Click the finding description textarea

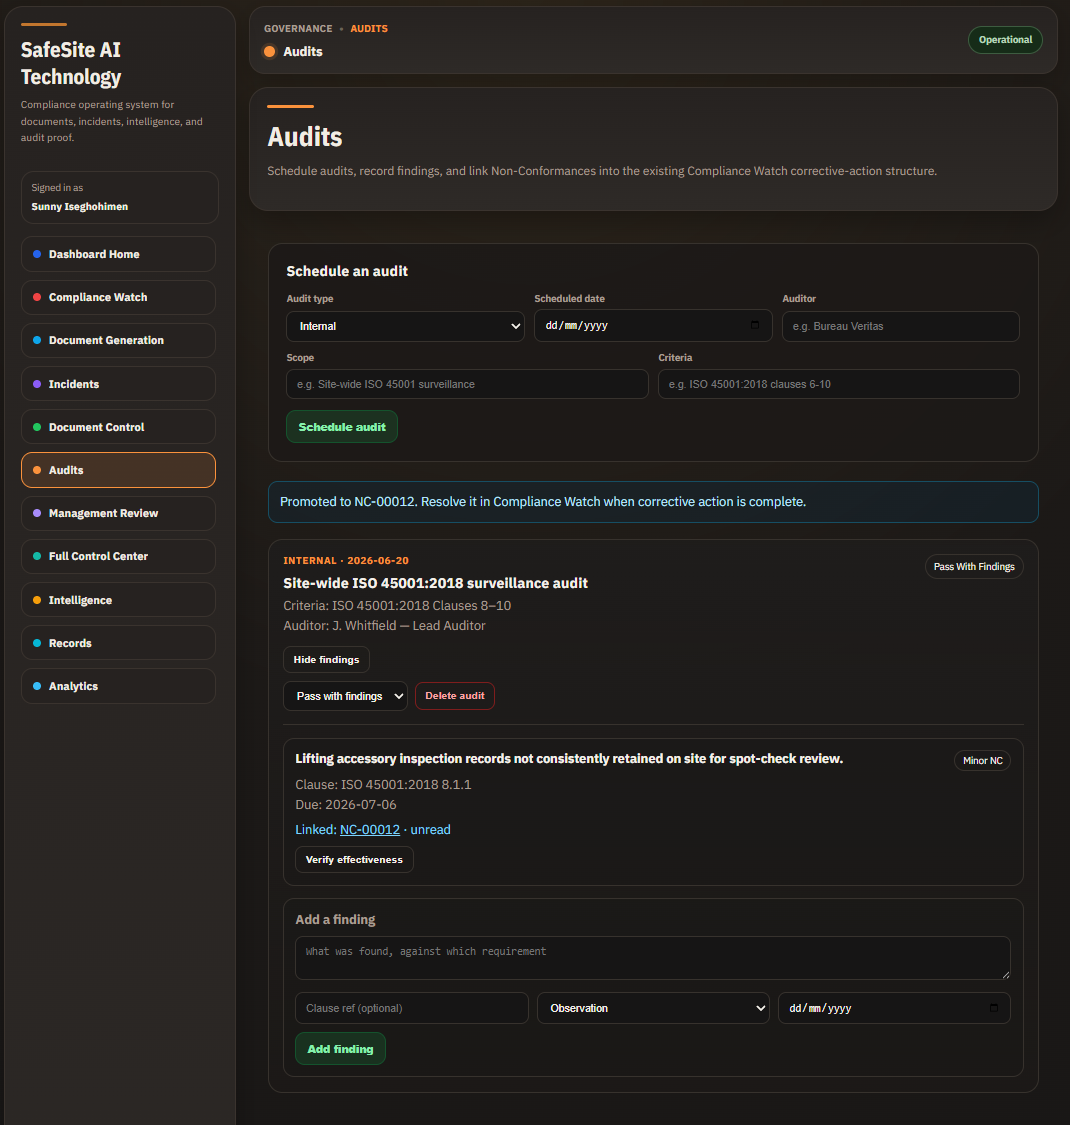(x=653, y=958)
